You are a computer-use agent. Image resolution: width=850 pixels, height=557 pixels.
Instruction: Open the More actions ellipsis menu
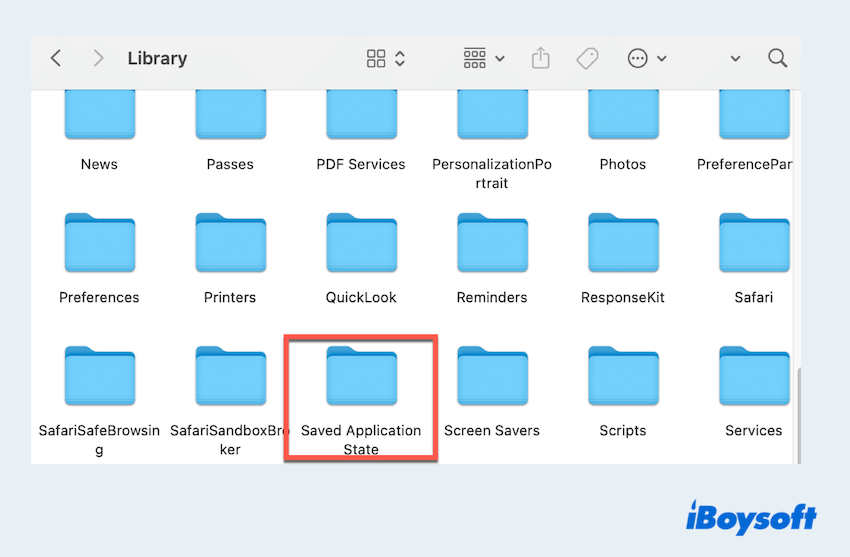[x=646, y=59]
